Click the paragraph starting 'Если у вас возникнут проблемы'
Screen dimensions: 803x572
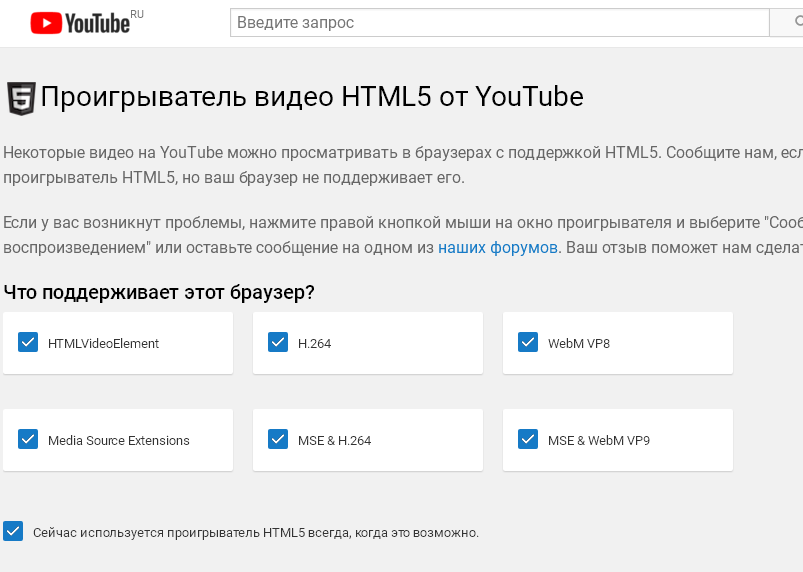(403, 235)
